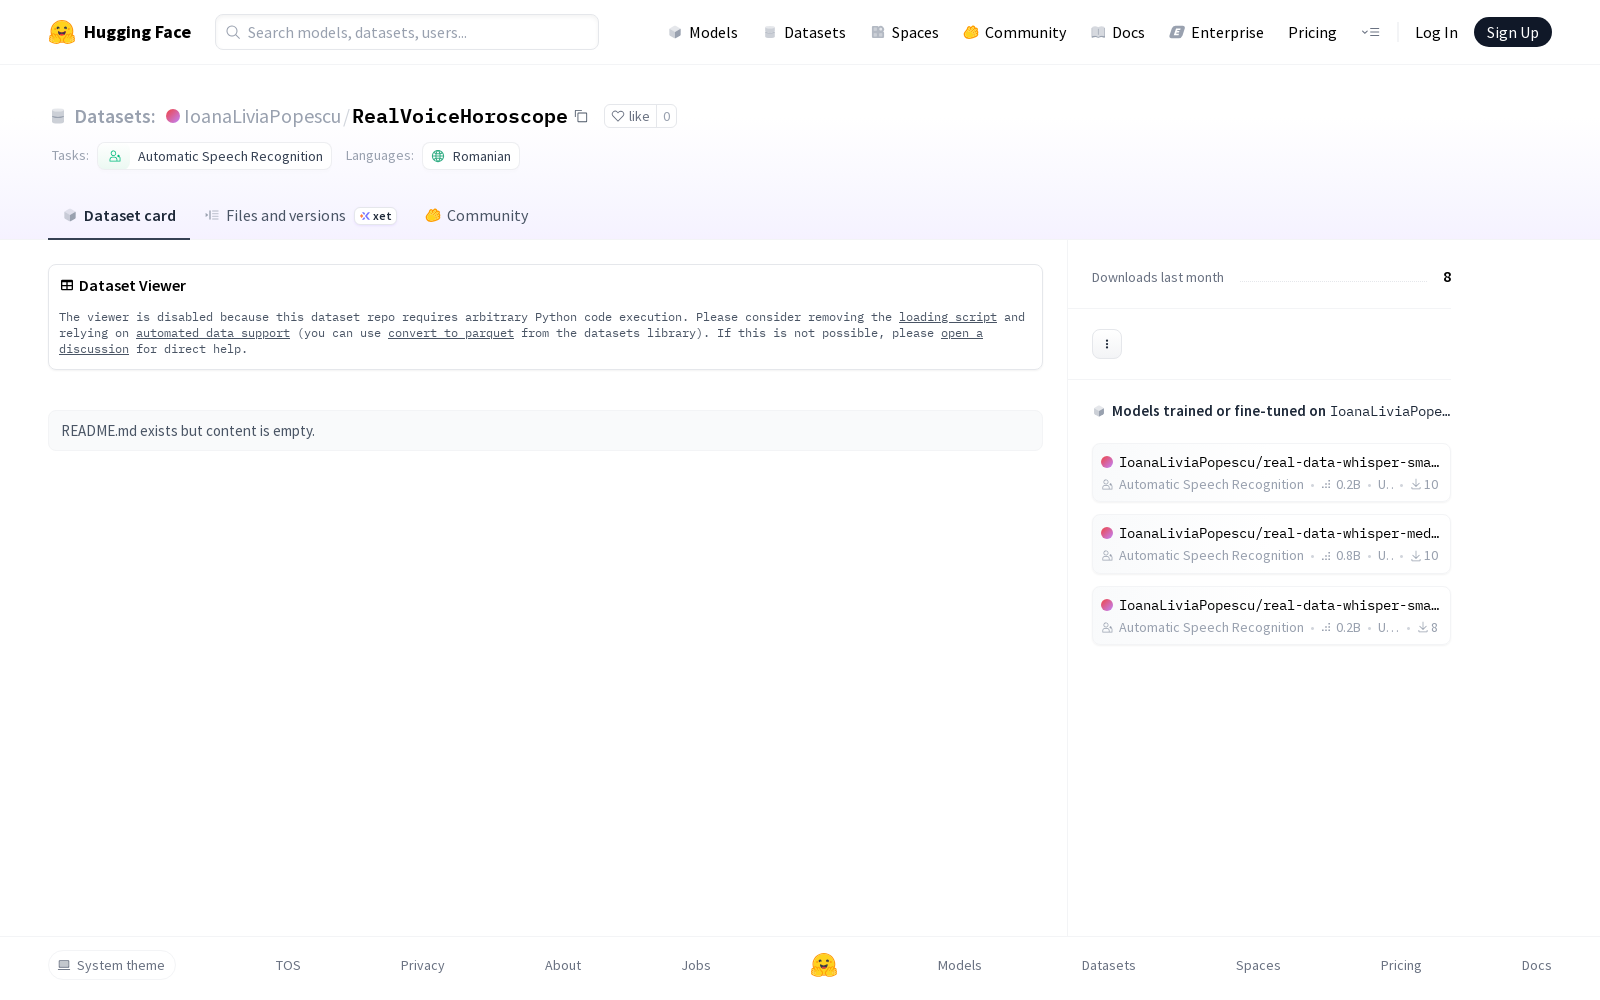Viewport: 1600px width, 1000px height.
Task: Follow the automated data support link
Action: (213, 333)
